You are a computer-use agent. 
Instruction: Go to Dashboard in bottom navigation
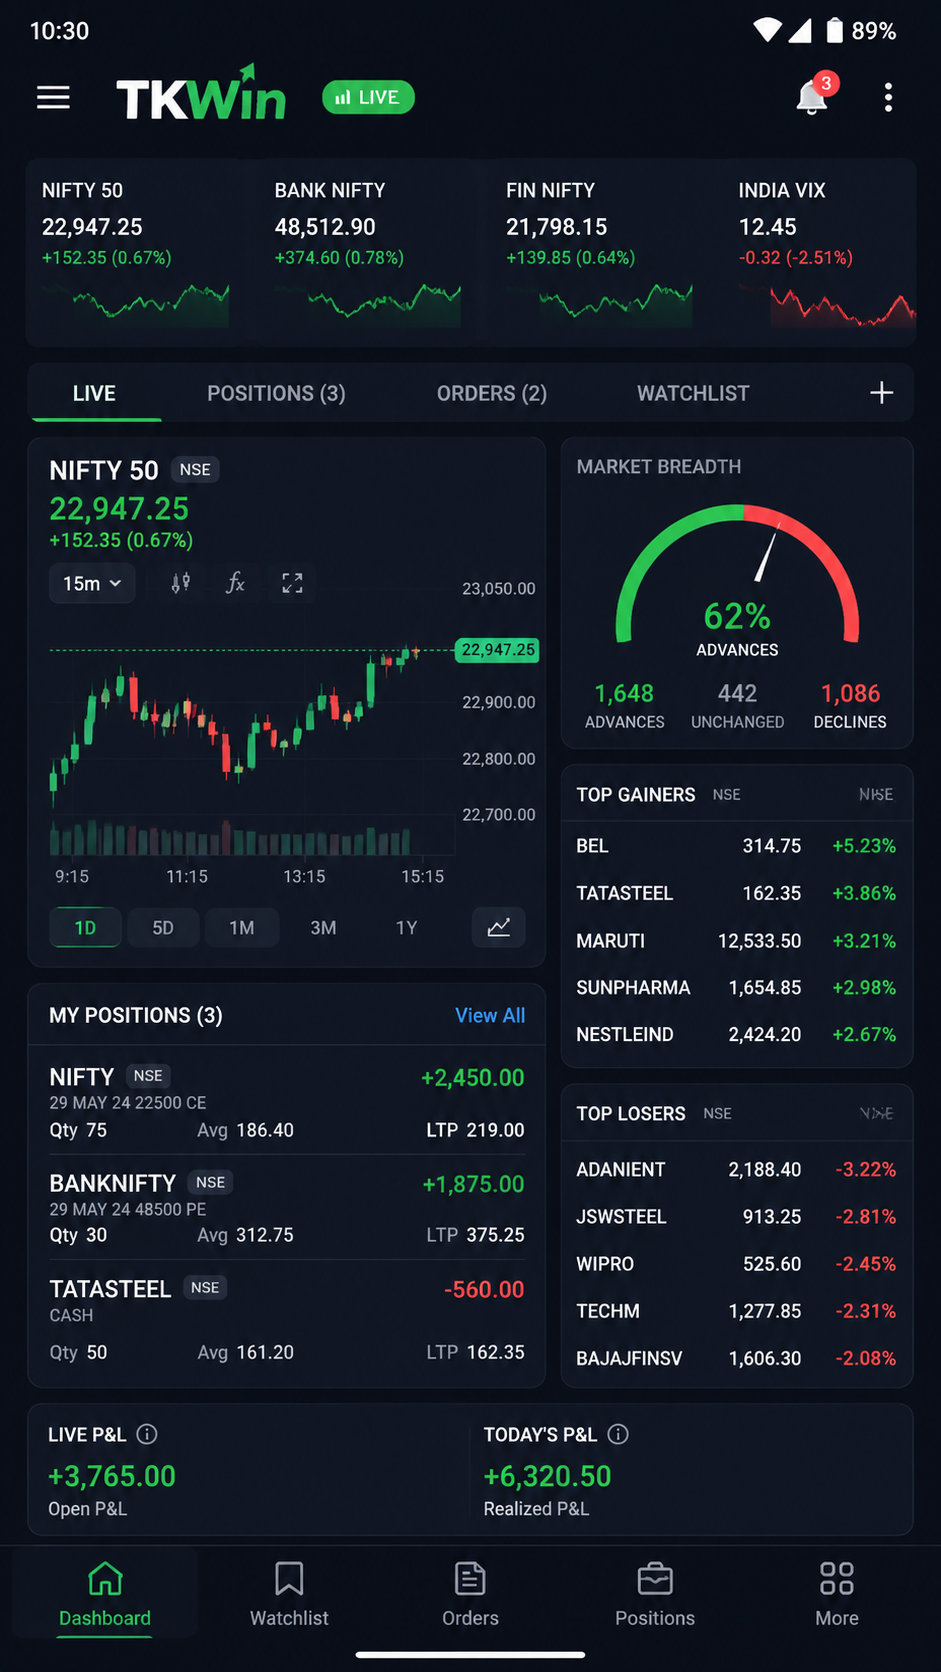[105, 1595]
